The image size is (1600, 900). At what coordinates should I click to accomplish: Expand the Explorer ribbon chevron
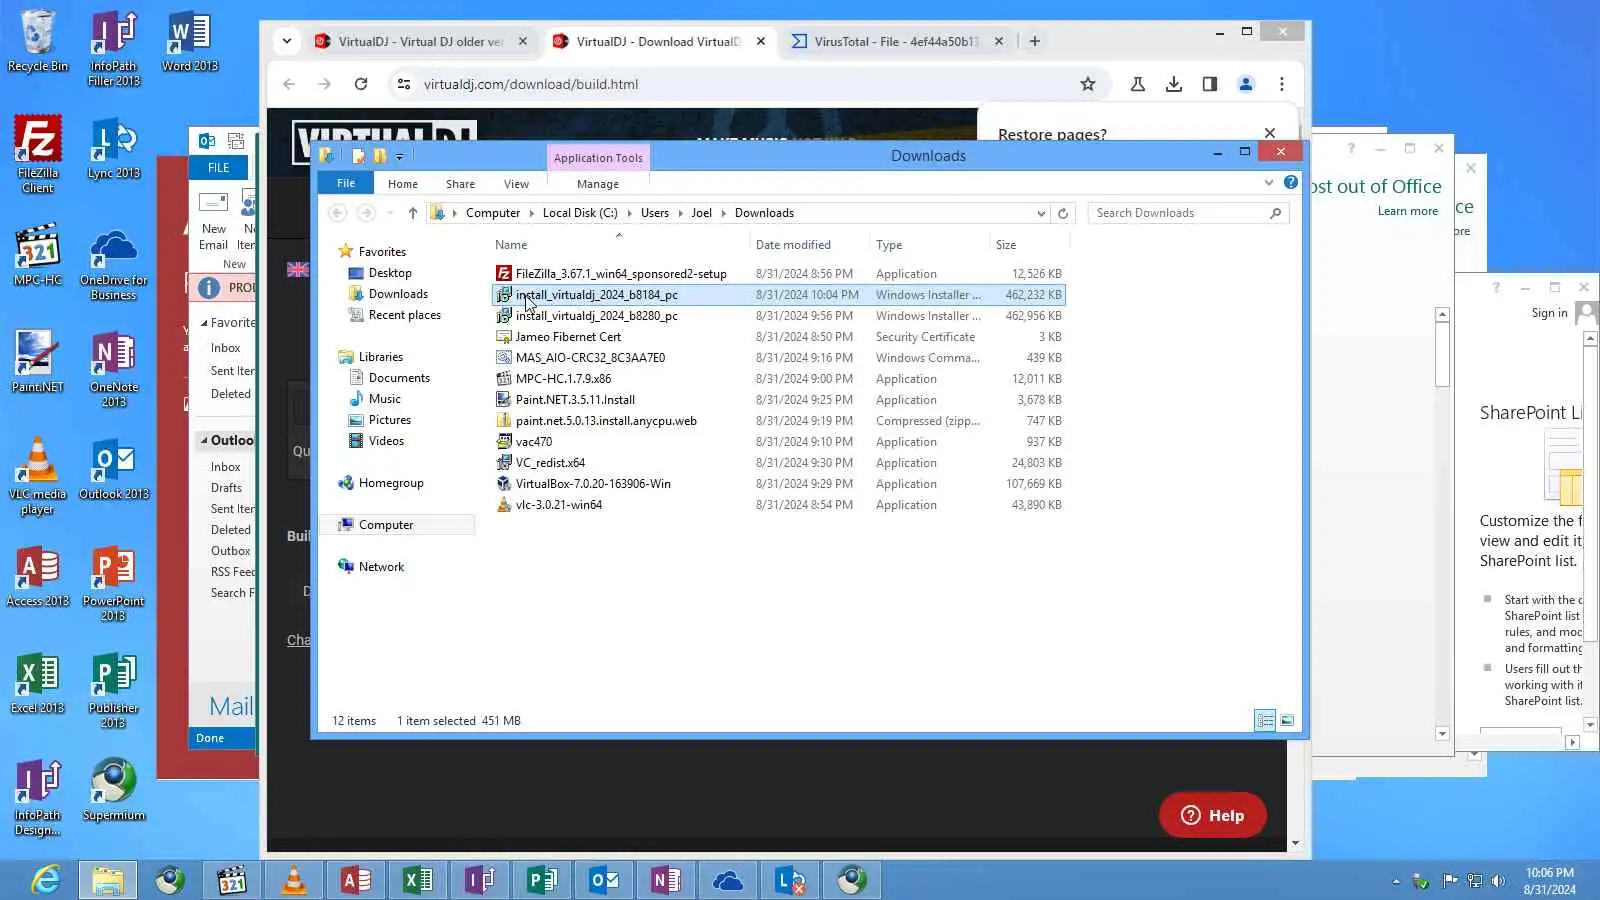click(1269, 183)
